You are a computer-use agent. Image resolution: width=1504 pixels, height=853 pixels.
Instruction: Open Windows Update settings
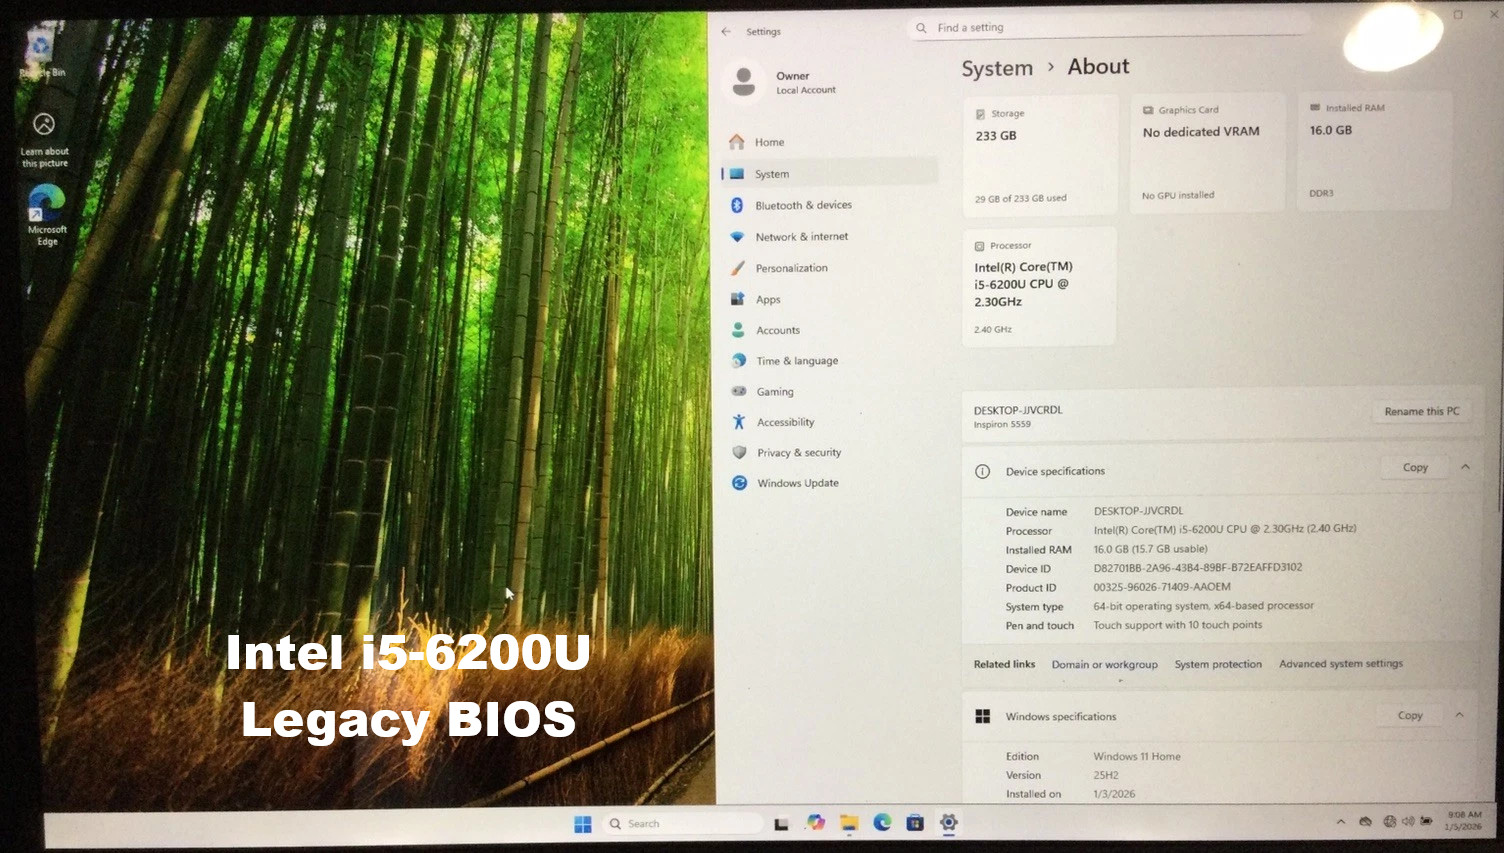829,483
